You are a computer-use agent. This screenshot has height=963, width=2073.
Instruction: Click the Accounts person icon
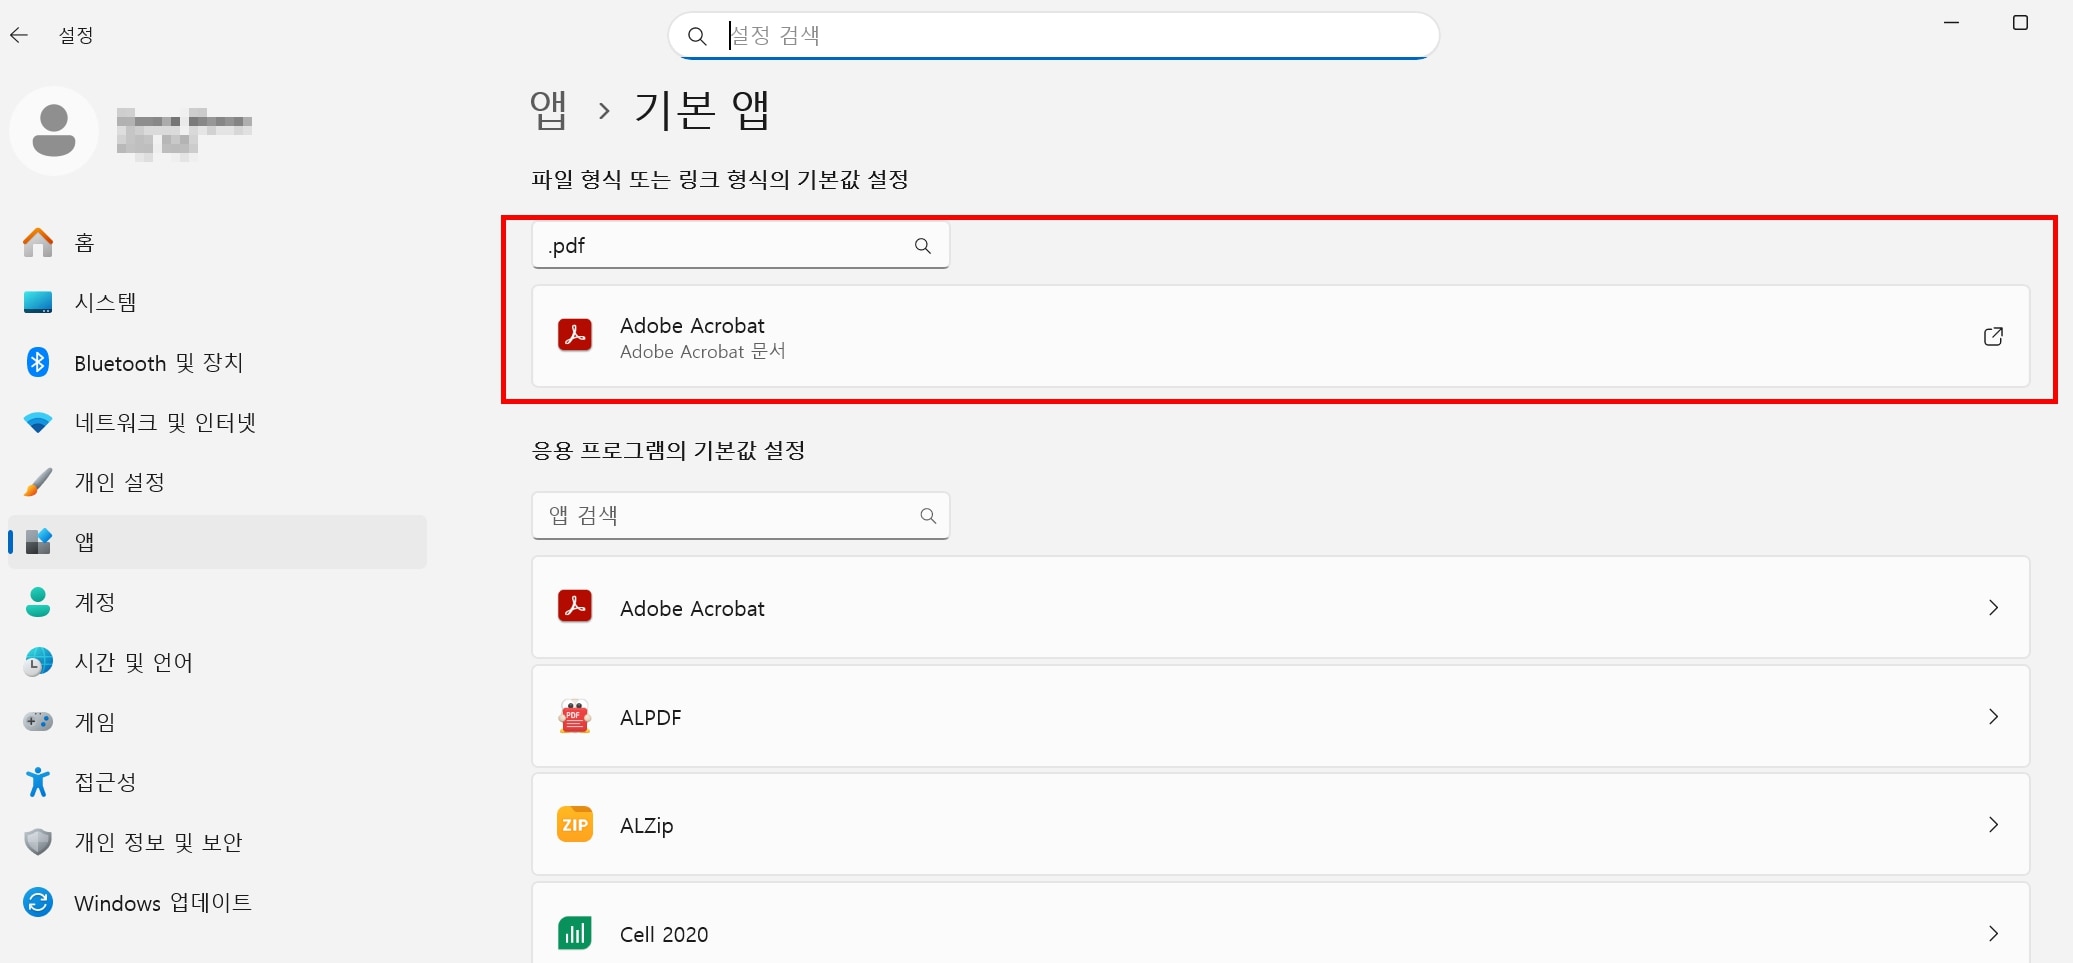tap(38, 602)
